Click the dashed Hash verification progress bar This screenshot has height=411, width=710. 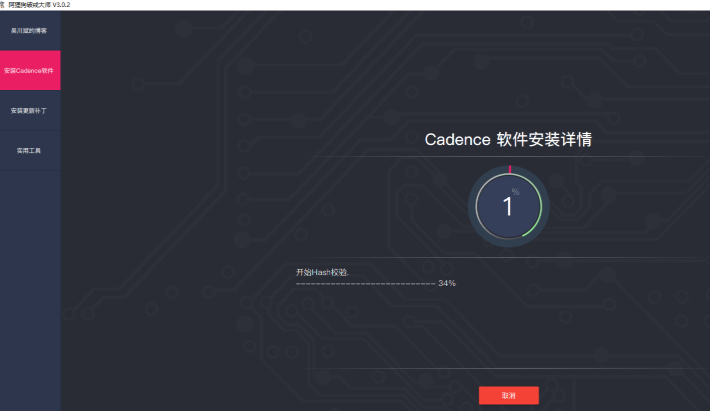365,284
